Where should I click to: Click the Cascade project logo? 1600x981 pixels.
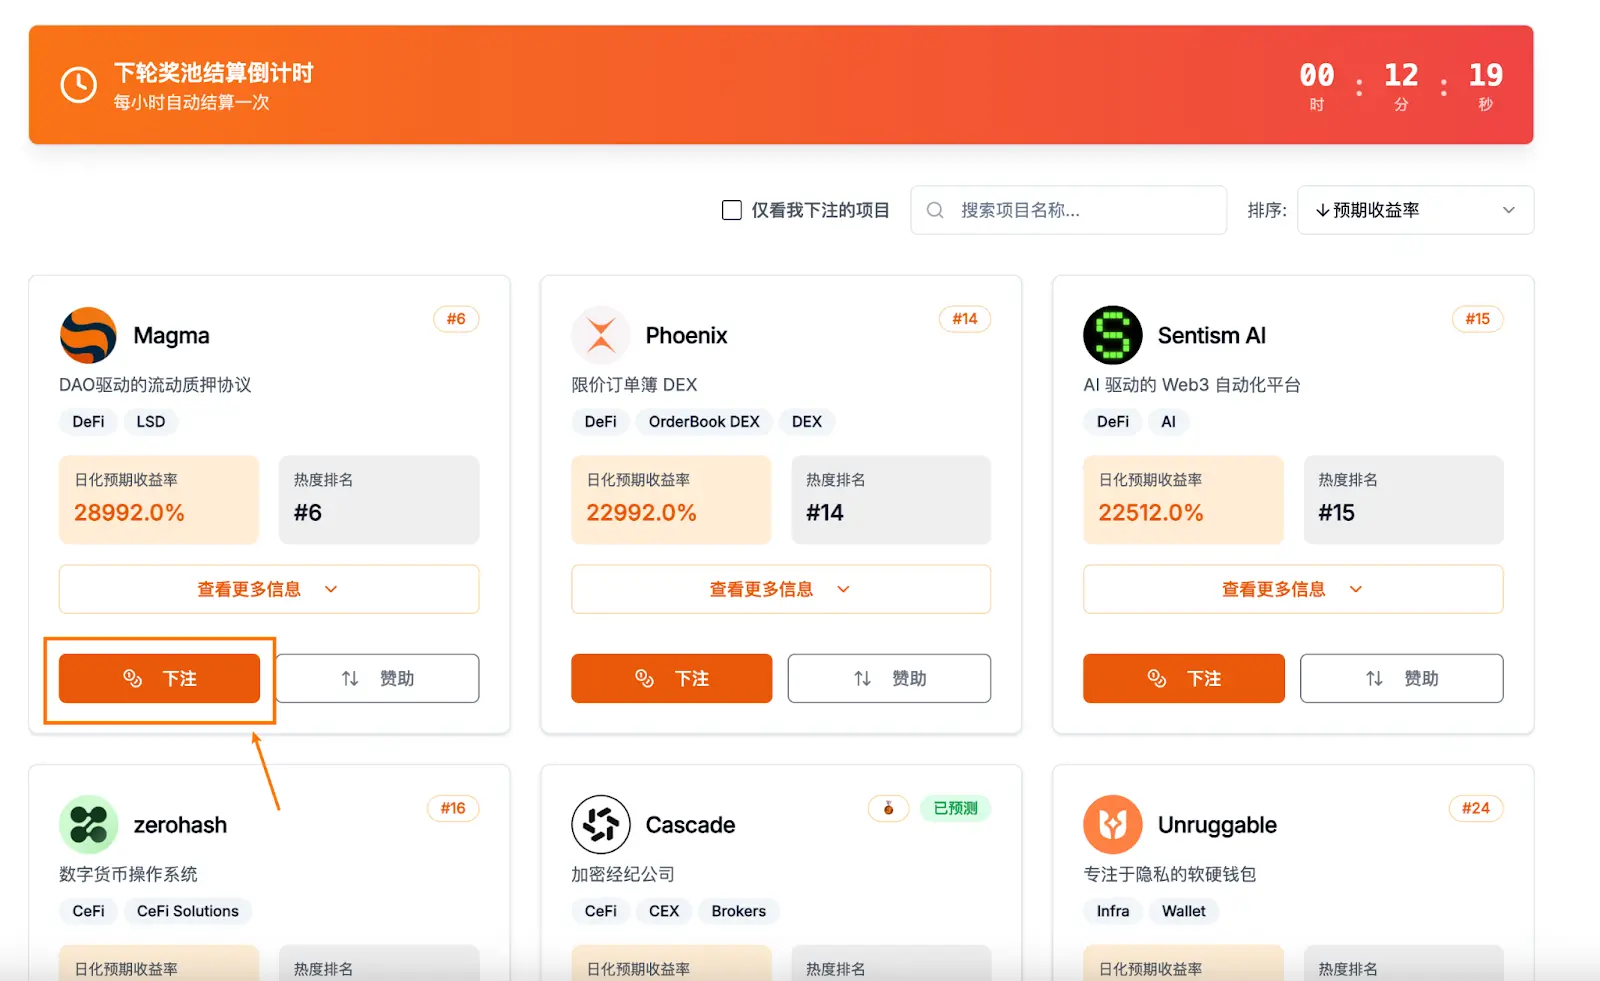[600, 825]
